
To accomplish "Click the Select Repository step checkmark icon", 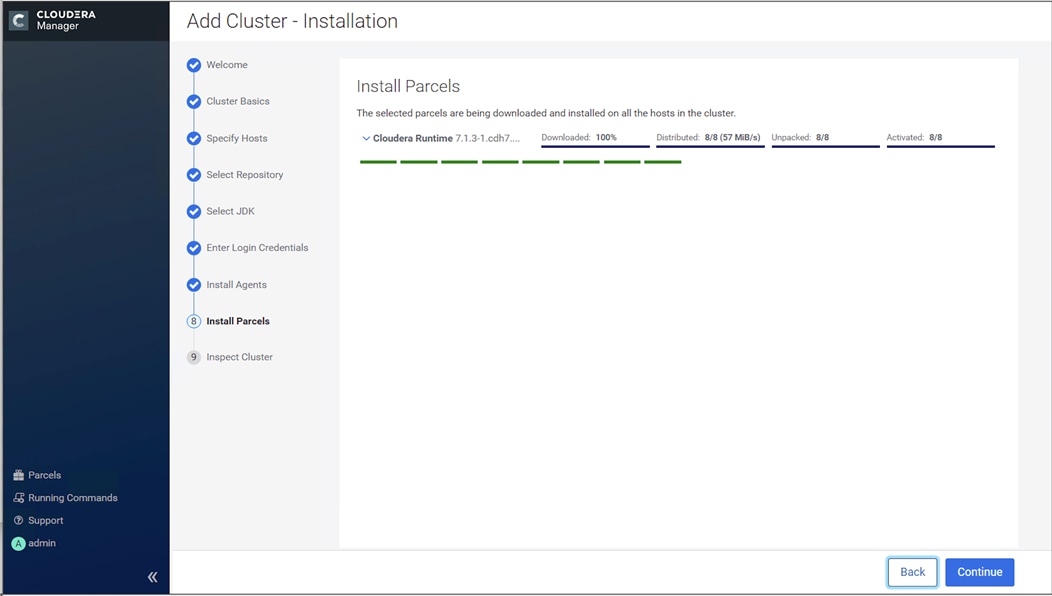I will [x=194, y=175].
